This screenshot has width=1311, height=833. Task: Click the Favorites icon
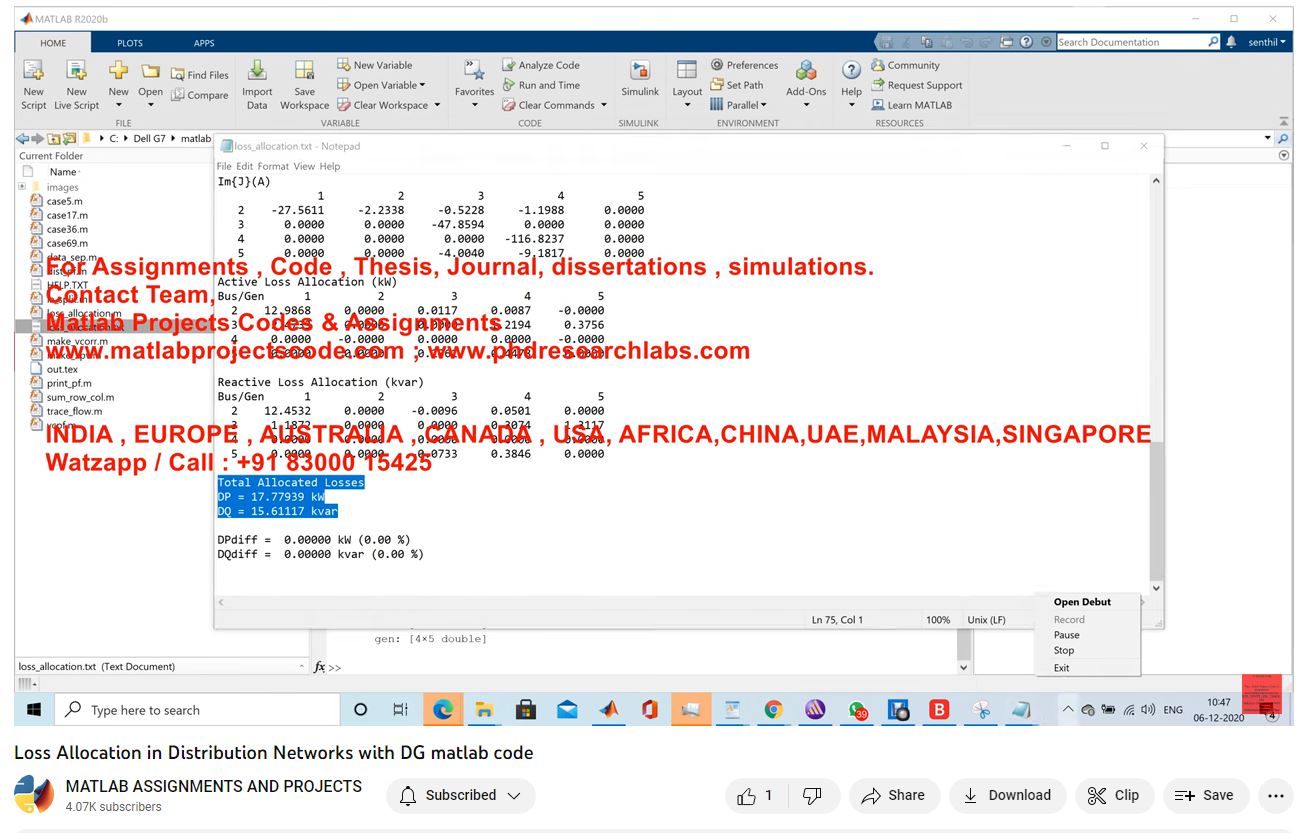[x=474, y=72]
